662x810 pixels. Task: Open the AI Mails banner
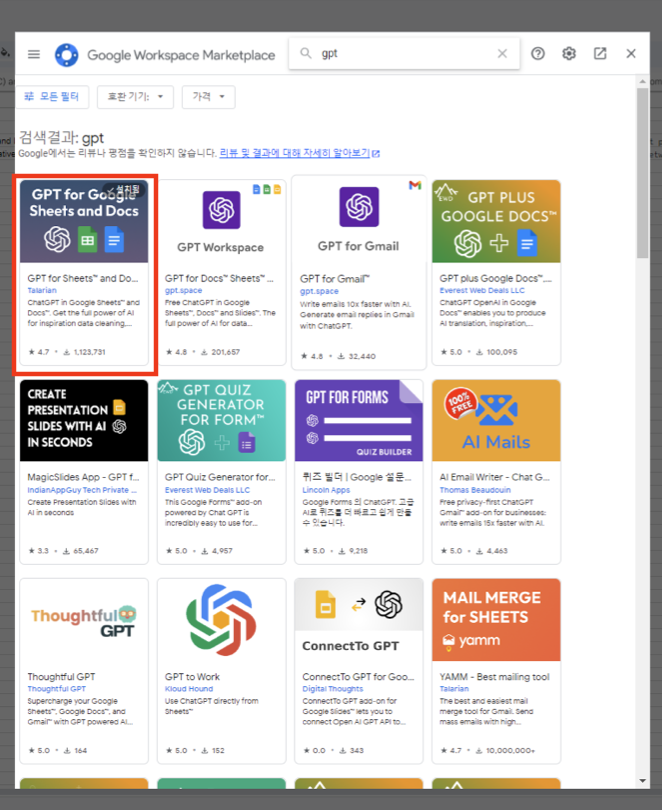[496, 420]
